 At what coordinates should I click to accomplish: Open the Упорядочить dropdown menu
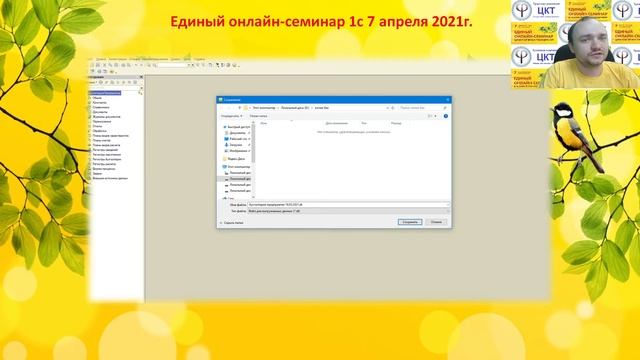click(231, 116)
